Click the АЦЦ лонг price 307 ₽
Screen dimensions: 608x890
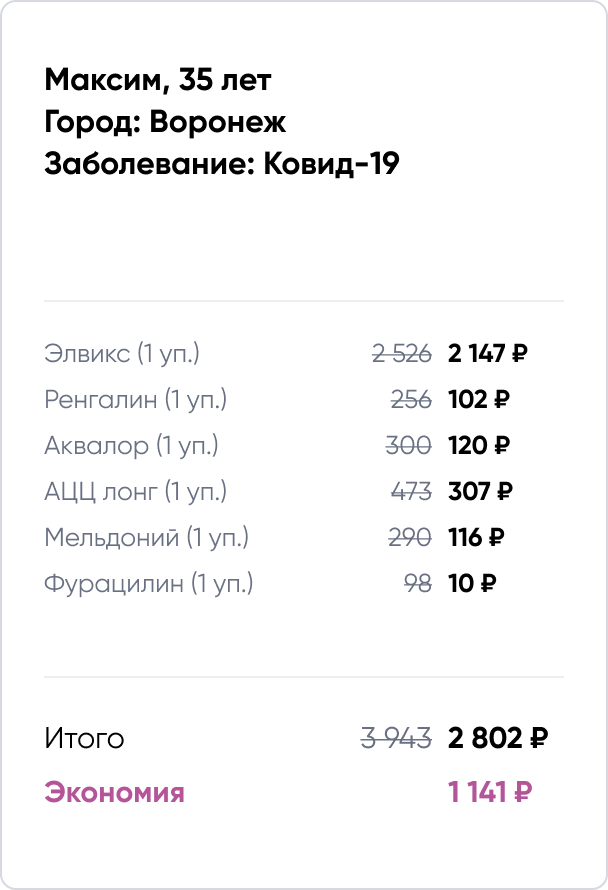pos(480,491)
